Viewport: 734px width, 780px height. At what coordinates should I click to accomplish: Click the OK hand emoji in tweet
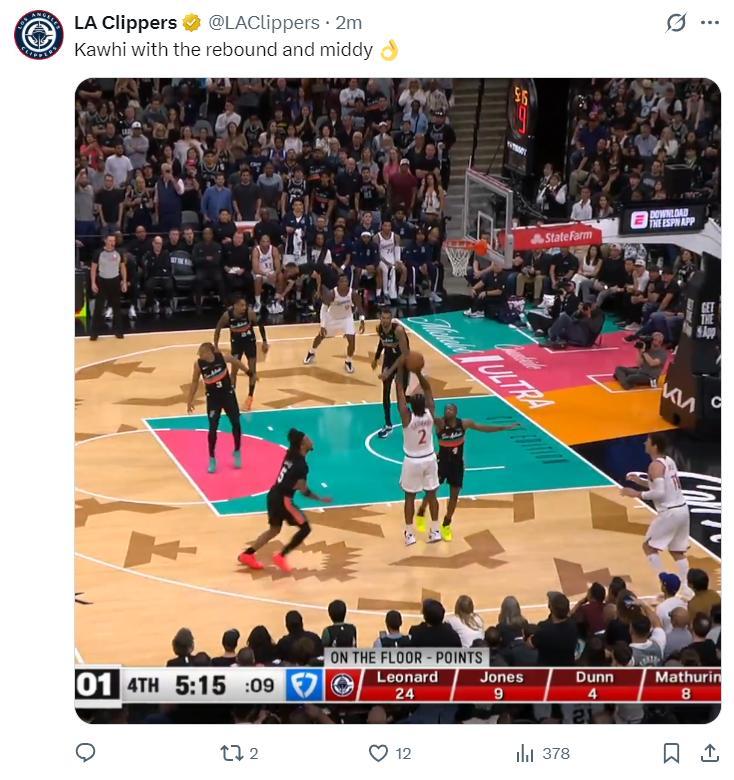pyautogui.click(x=389, y=50)
